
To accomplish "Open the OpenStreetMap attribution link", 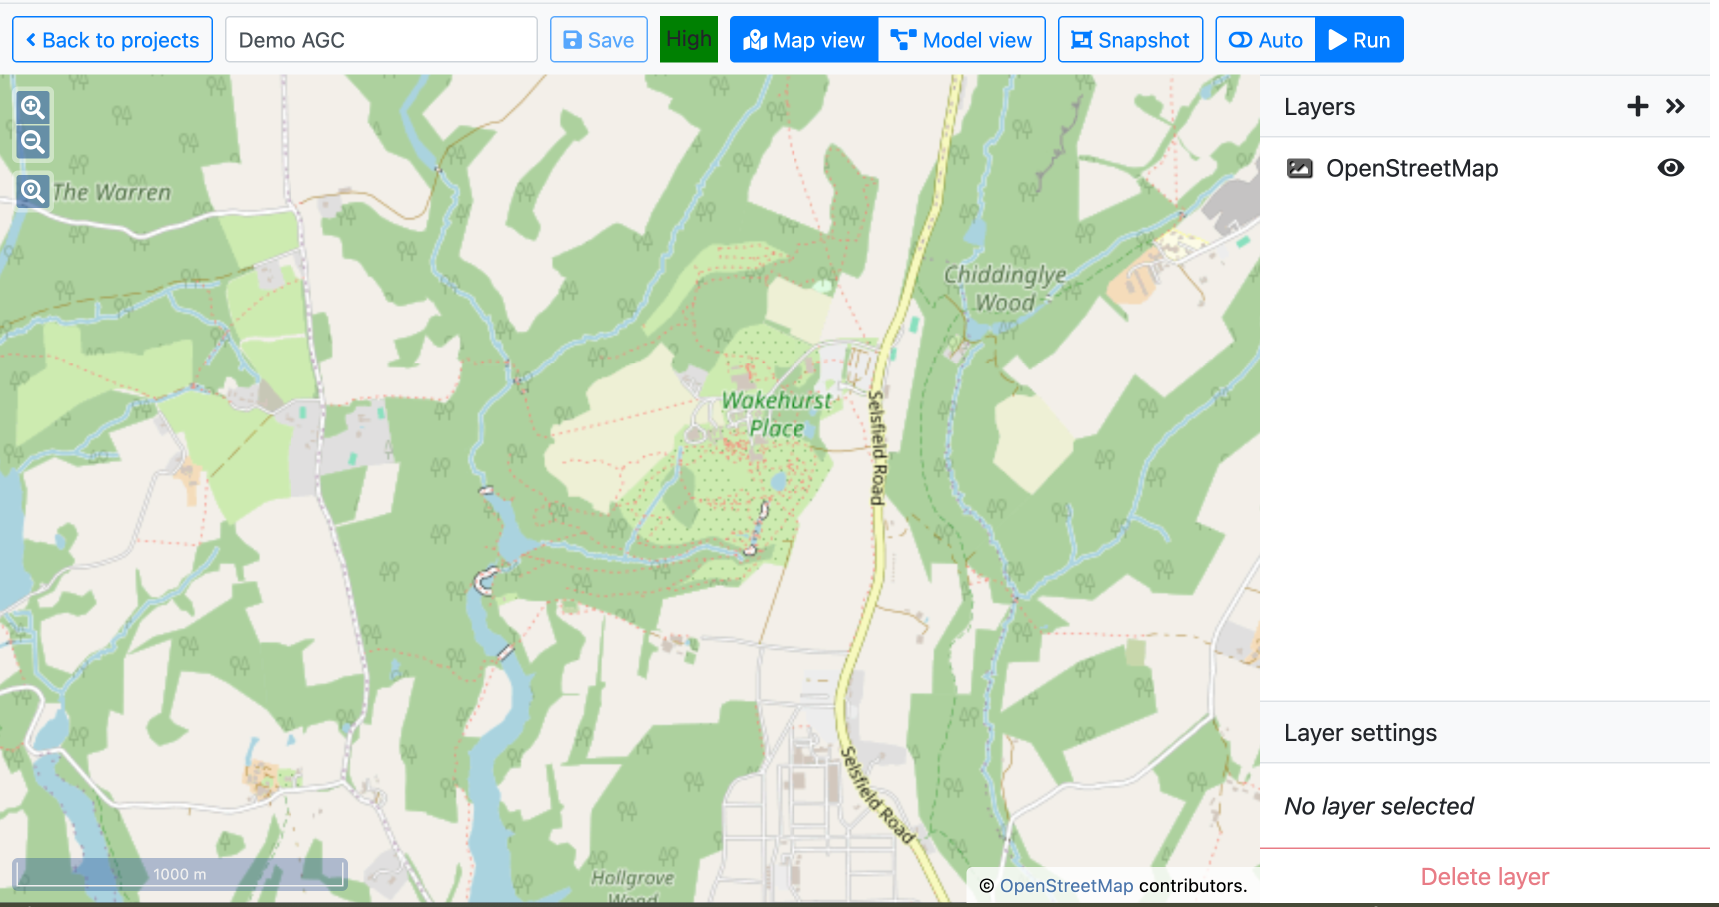I will pyautogui.click(x=1066, y=885).
